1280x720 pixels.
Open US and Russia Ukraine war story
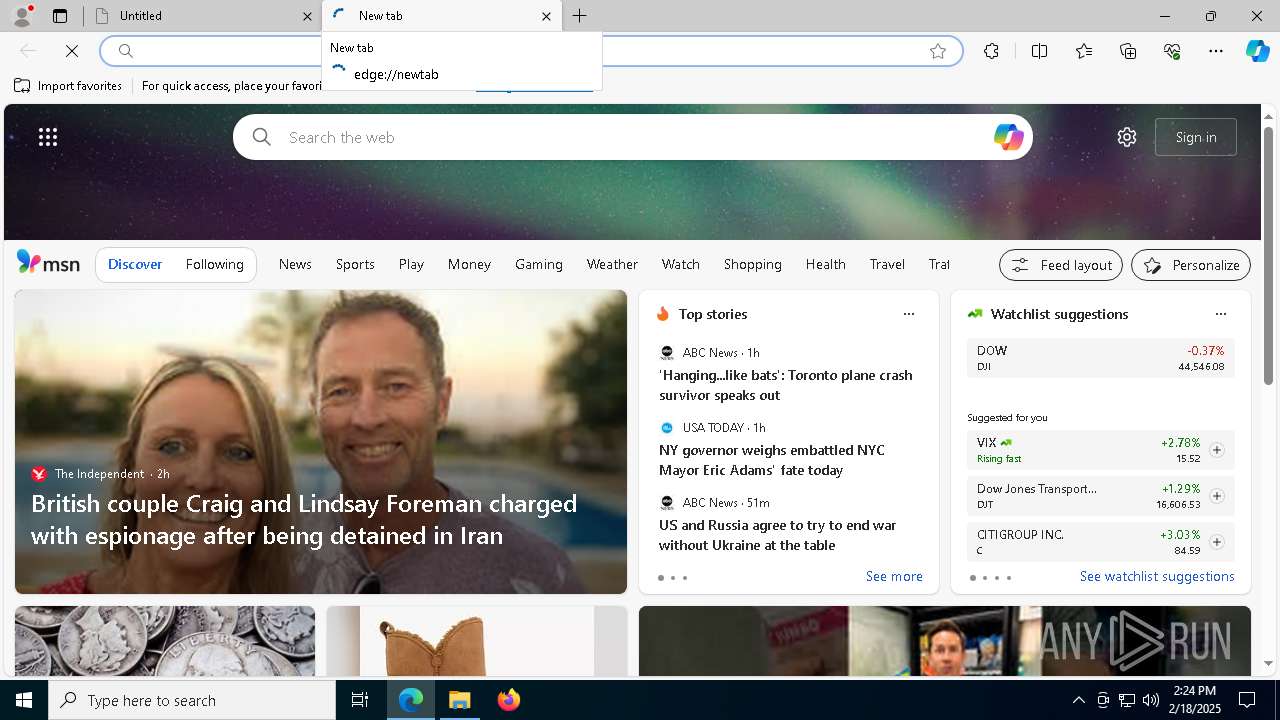tap(778, 535)
